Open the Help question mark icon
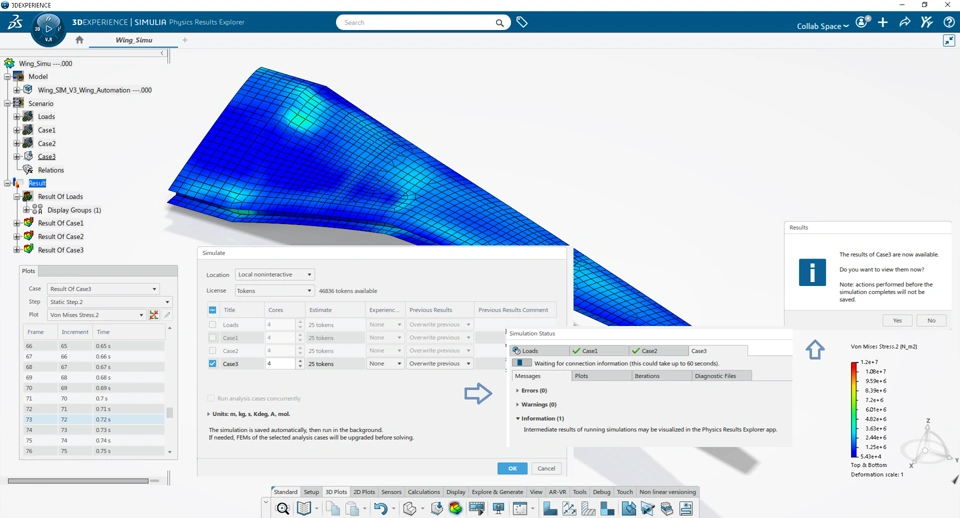Image resolution: width=960 pixels, height=518 pixels. pyautogui.click(x=948, y=22)
